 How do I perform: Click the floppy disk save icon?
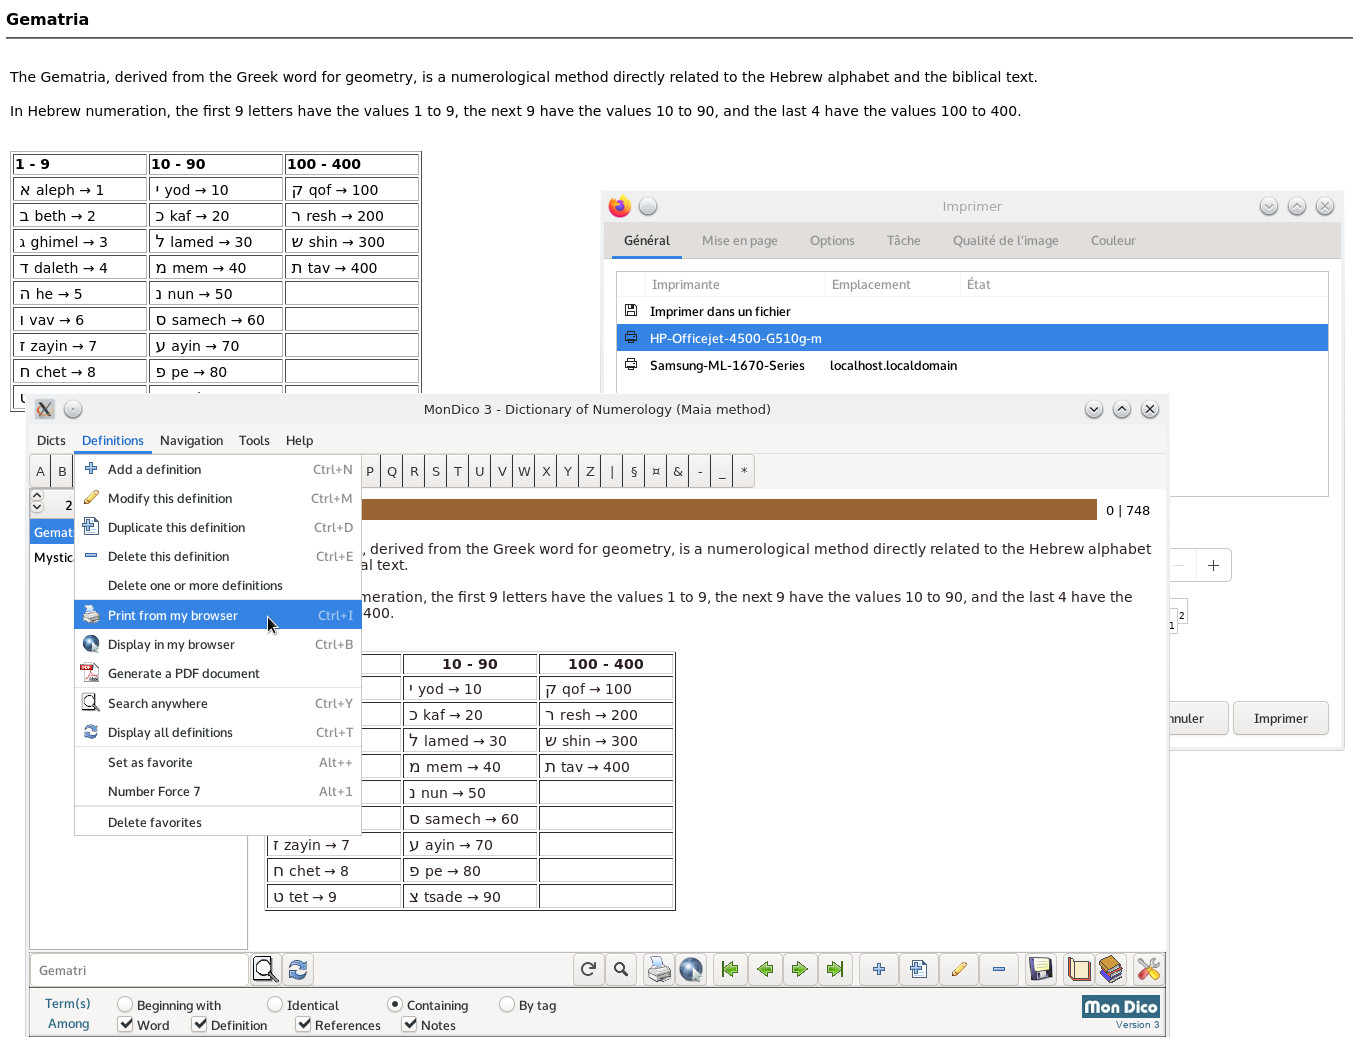1041,969
